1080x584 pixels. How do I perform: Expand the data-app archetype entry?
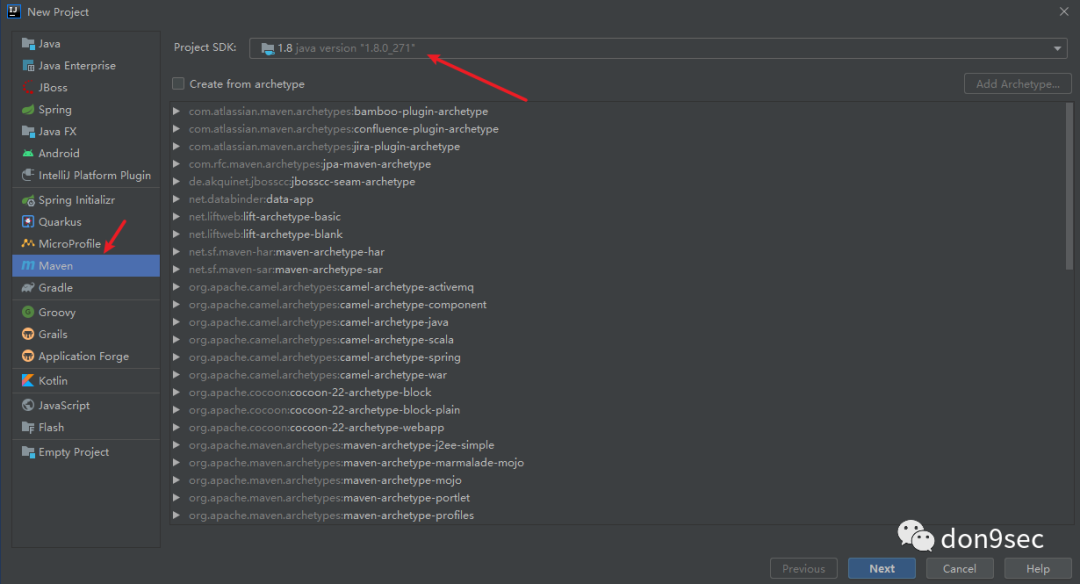coord(176,199)
